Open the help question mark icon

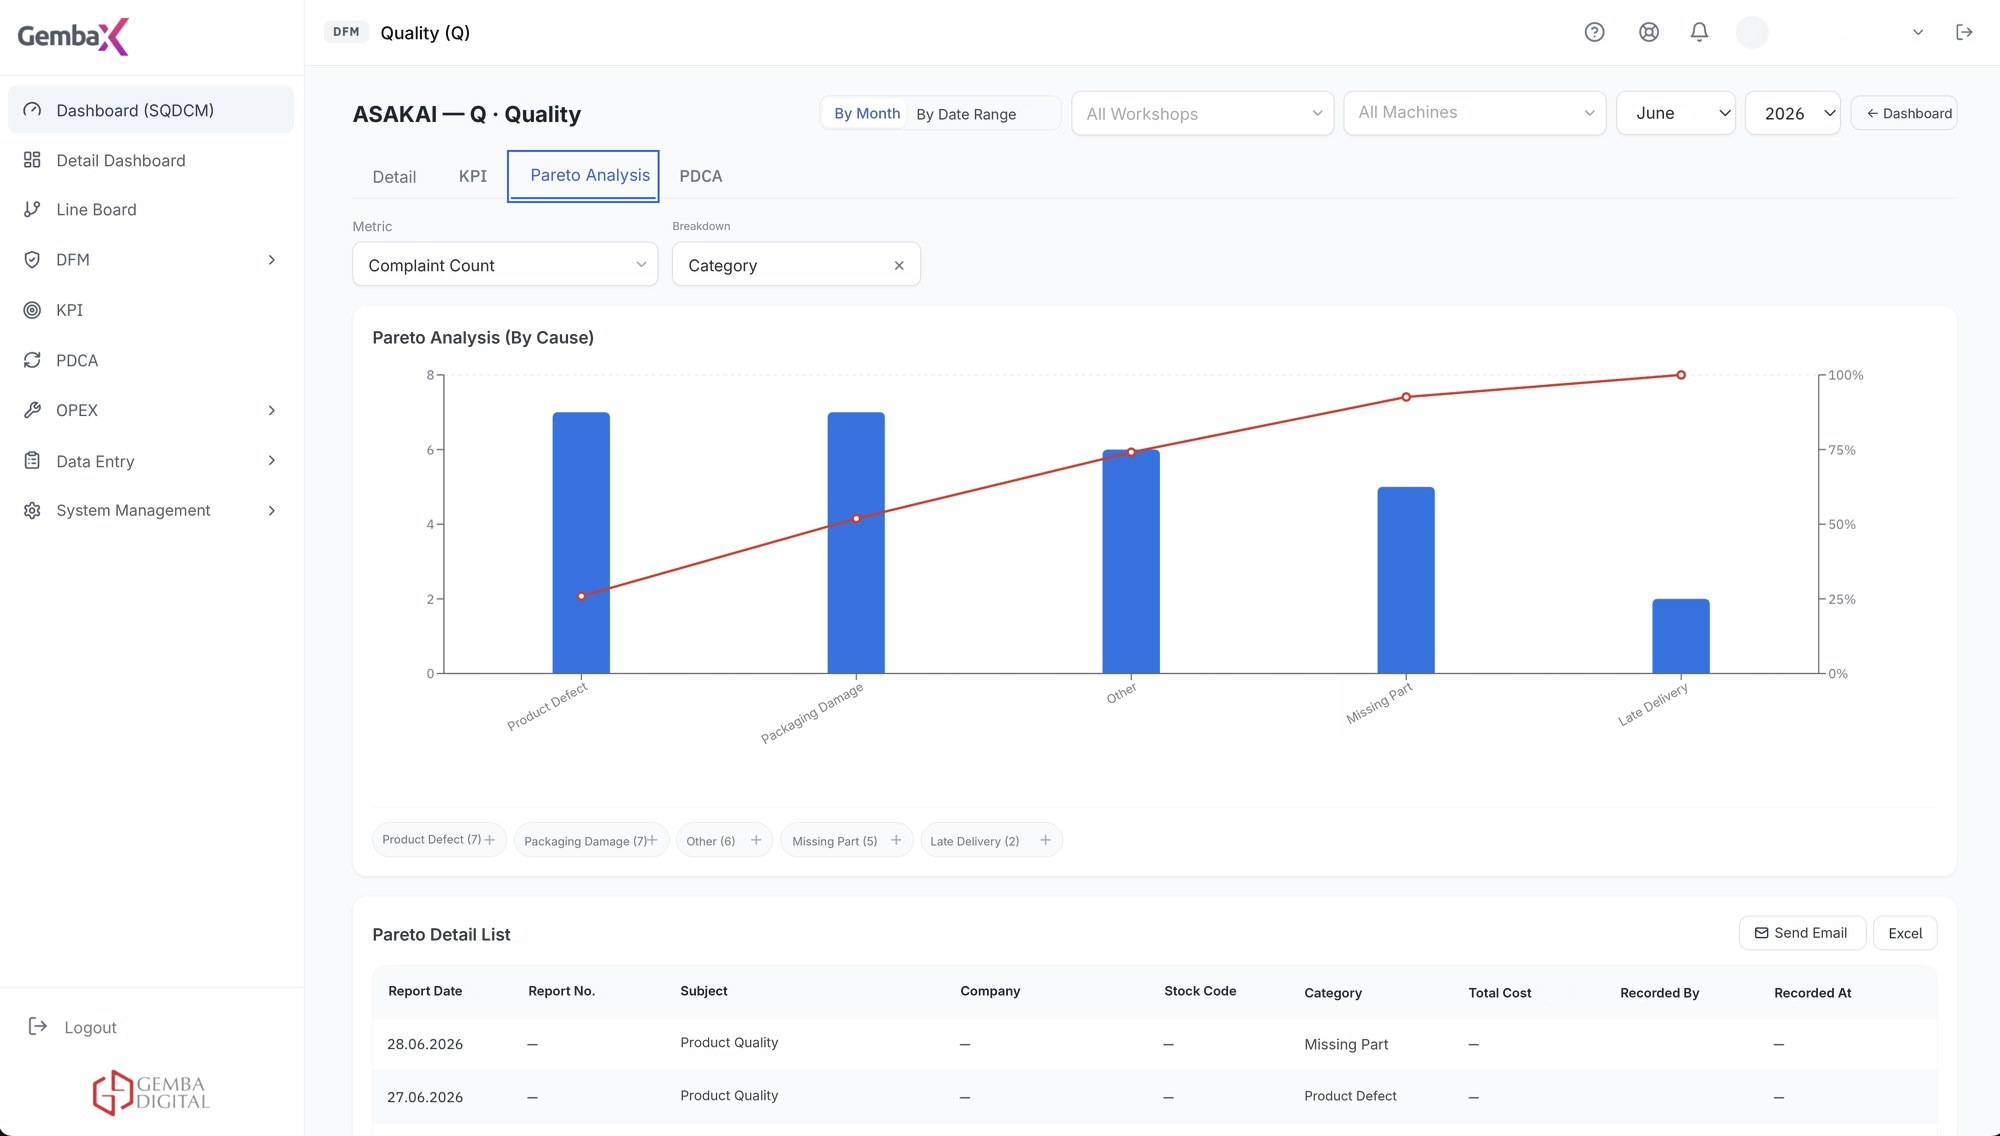(x=1594, y=32)
